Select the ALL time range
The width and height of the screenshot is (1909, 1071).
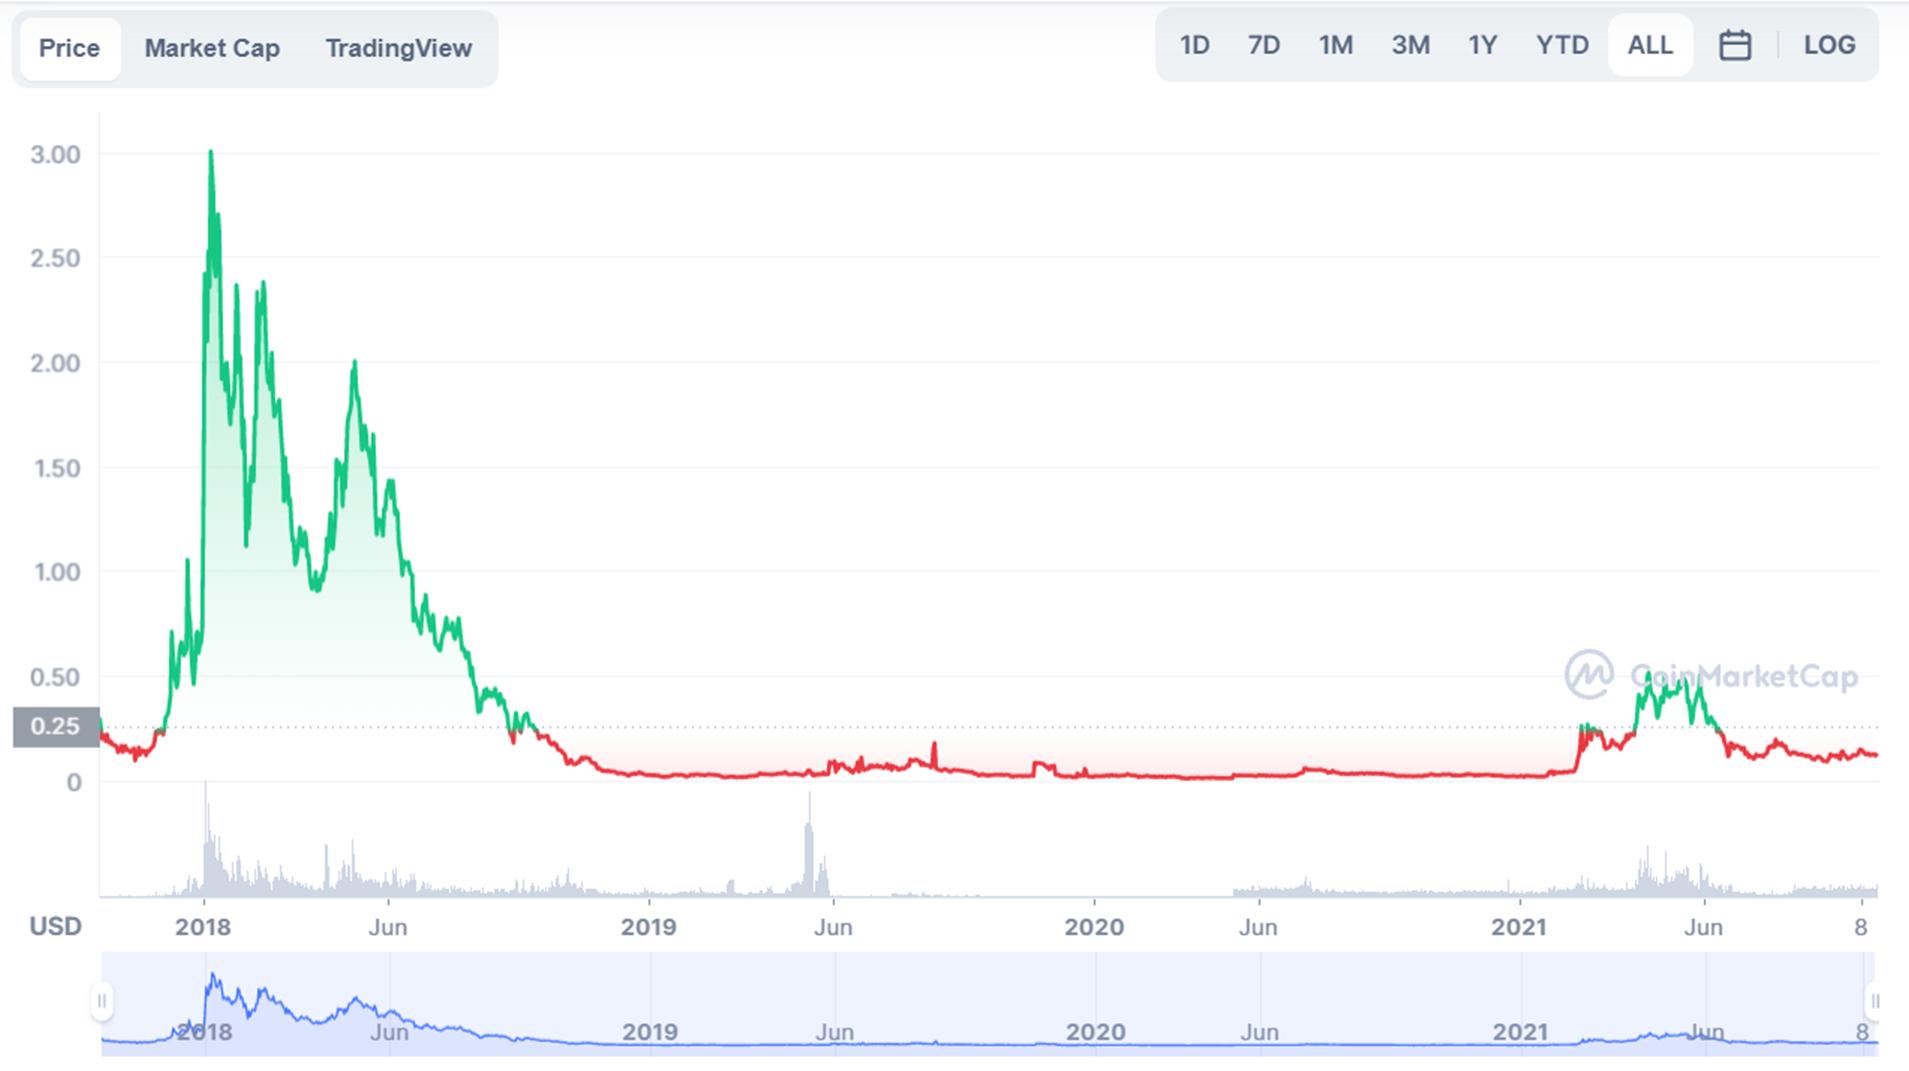(x=1649, y=46)
